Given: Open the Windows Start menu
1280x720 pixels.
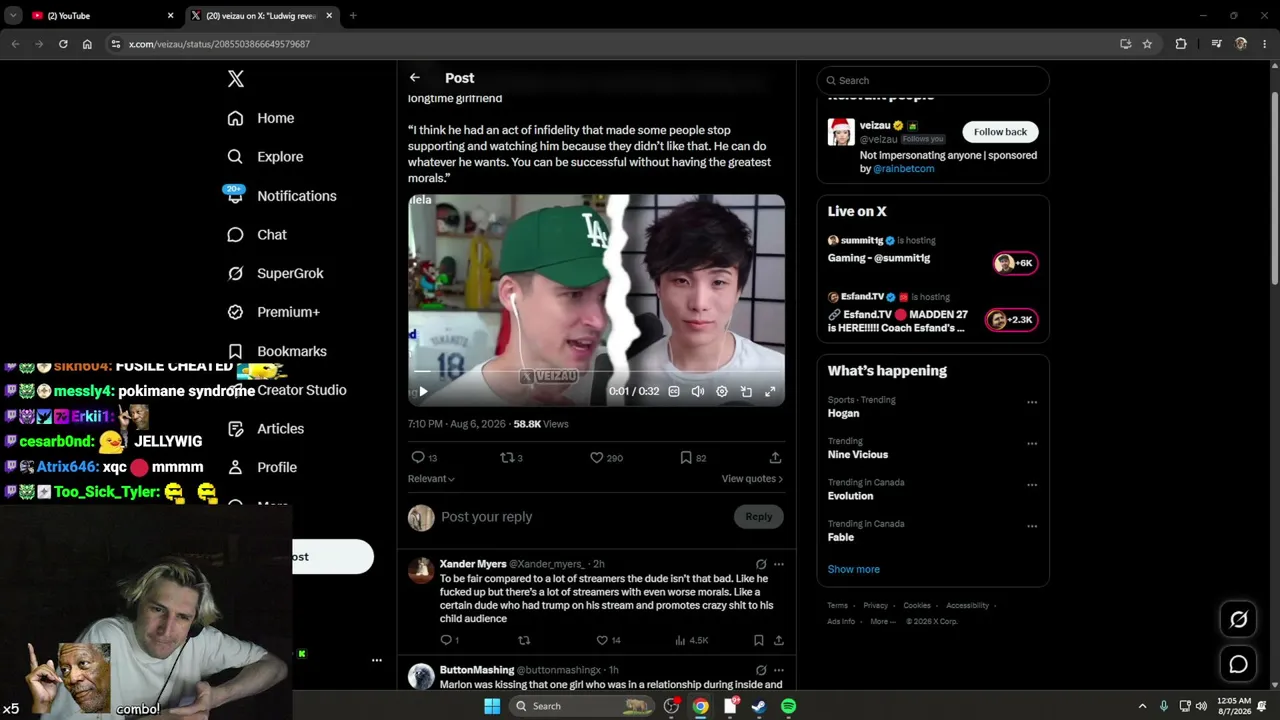Looking at the screenshot, I should 492,706.
